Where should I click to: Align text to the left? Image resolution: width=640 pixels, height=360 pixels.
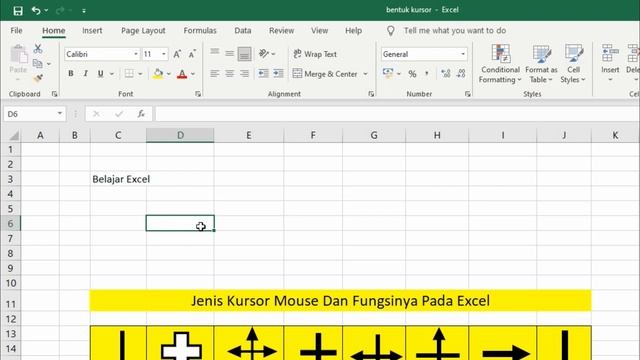tap(215, 74)
